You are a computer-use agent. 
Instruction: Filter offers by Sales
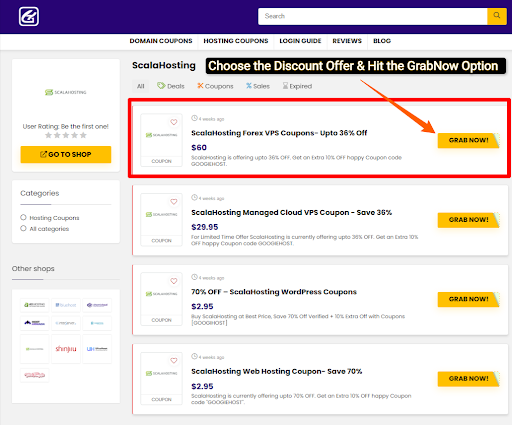pos(258,86)
